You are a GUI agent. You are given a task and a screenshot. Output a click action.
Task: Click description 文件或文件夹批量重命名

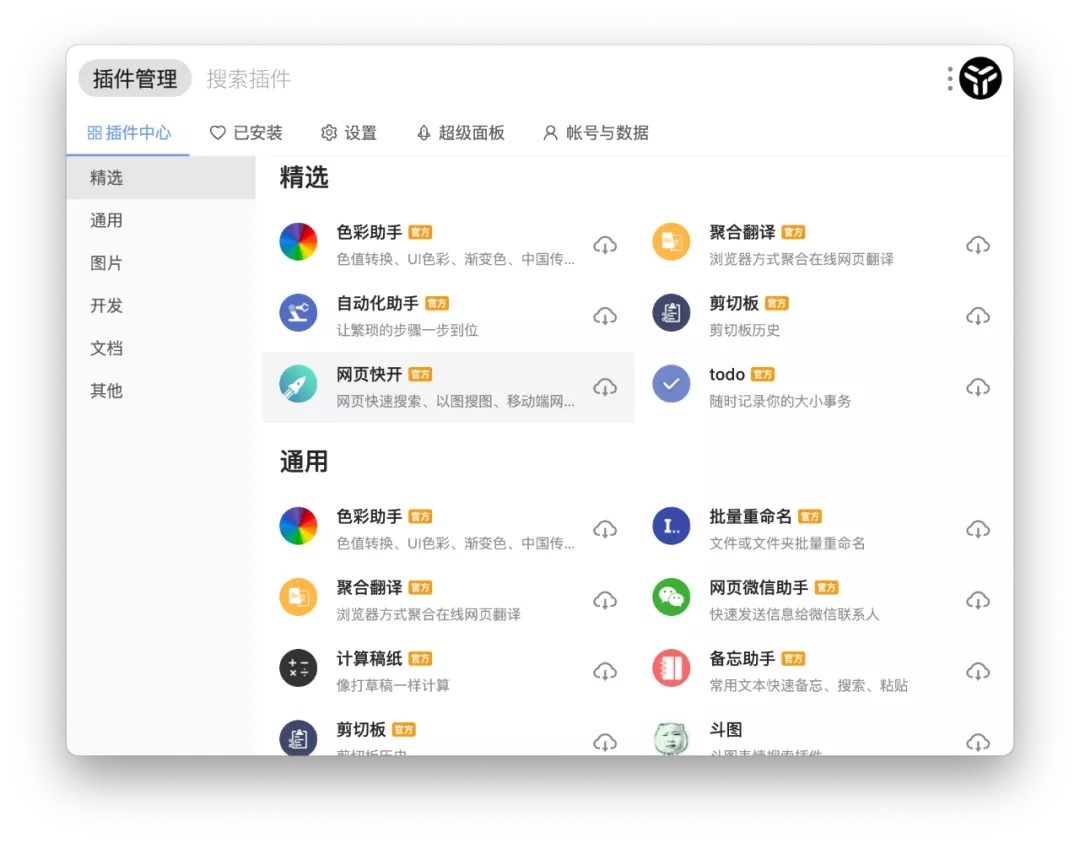[x=787, y=543]
